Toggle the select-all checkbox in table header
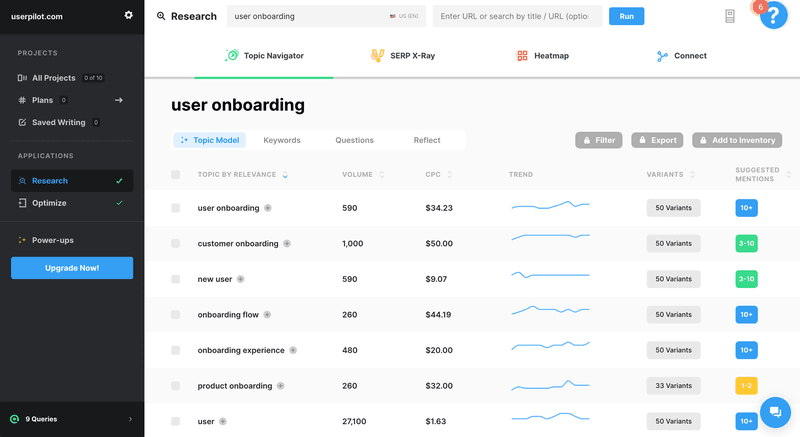 176,175
